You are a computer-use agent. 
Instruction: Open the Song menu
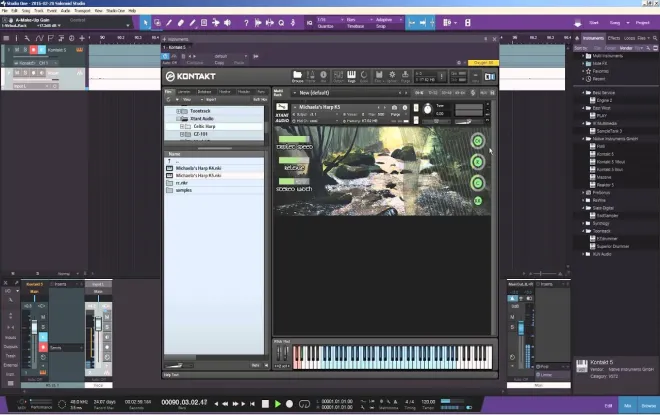[26, 11]
